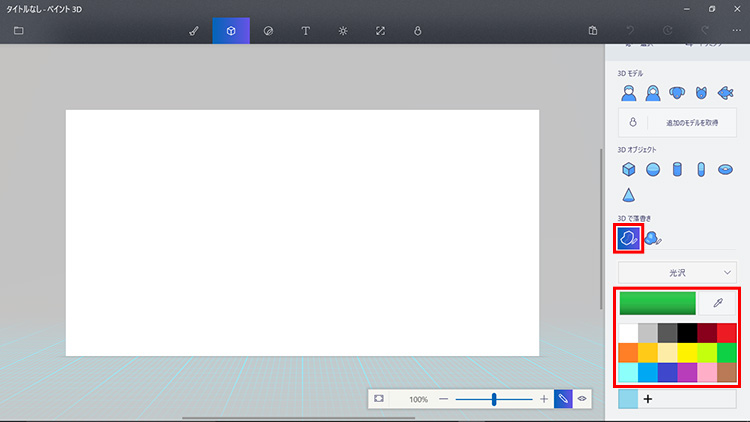
Task: Select the Text tool
Action: point(305,31)
